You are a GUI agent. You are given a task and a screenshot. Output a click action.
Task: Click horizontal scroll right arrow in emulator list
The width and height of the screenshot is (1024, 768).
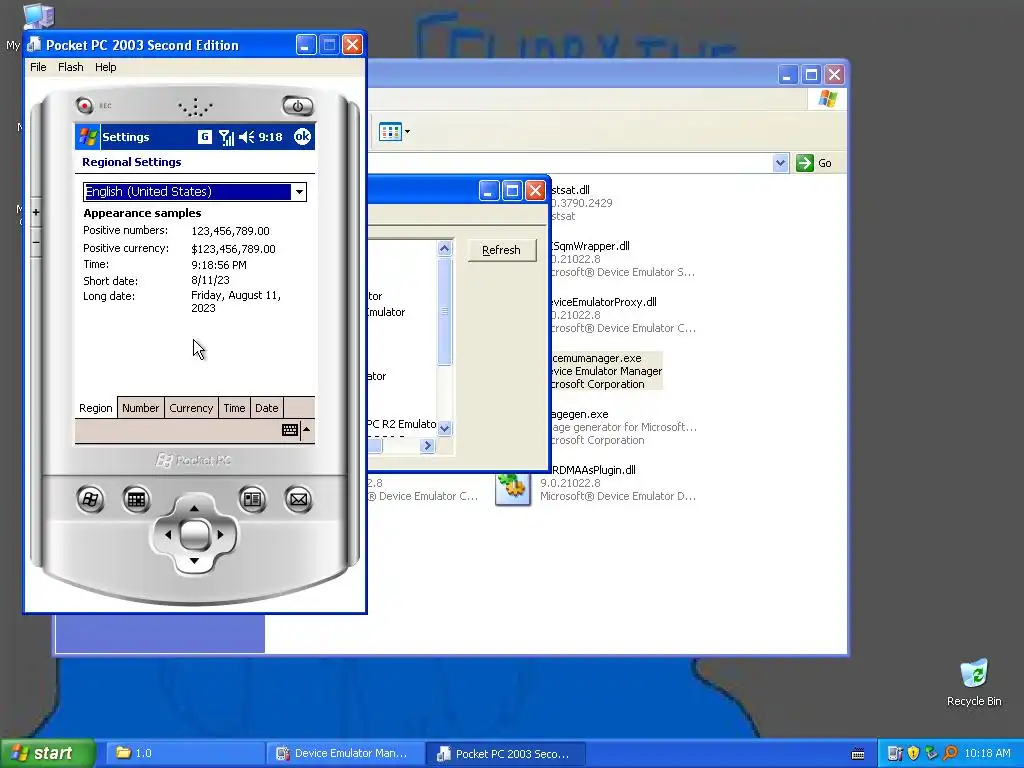point(427,445)
